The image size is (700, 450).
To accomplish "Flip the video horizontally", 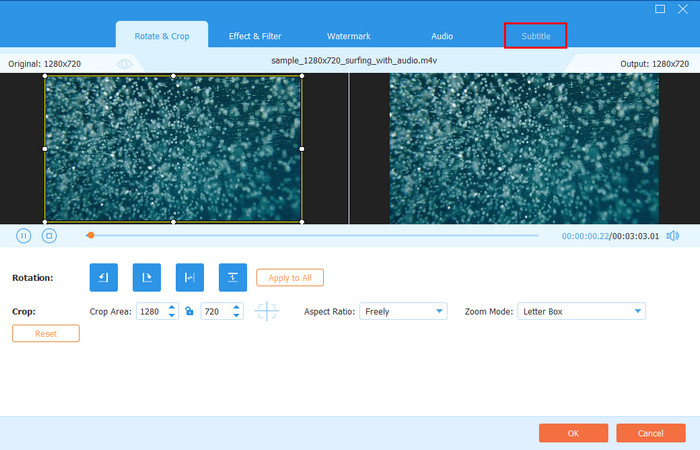I will (x=189, y=277).
